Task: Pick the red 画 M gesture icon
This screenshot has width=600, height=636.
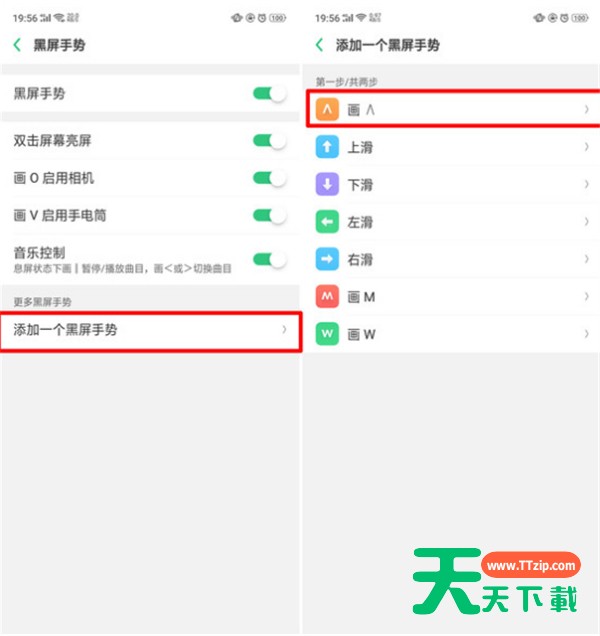Action: [327, 297]
